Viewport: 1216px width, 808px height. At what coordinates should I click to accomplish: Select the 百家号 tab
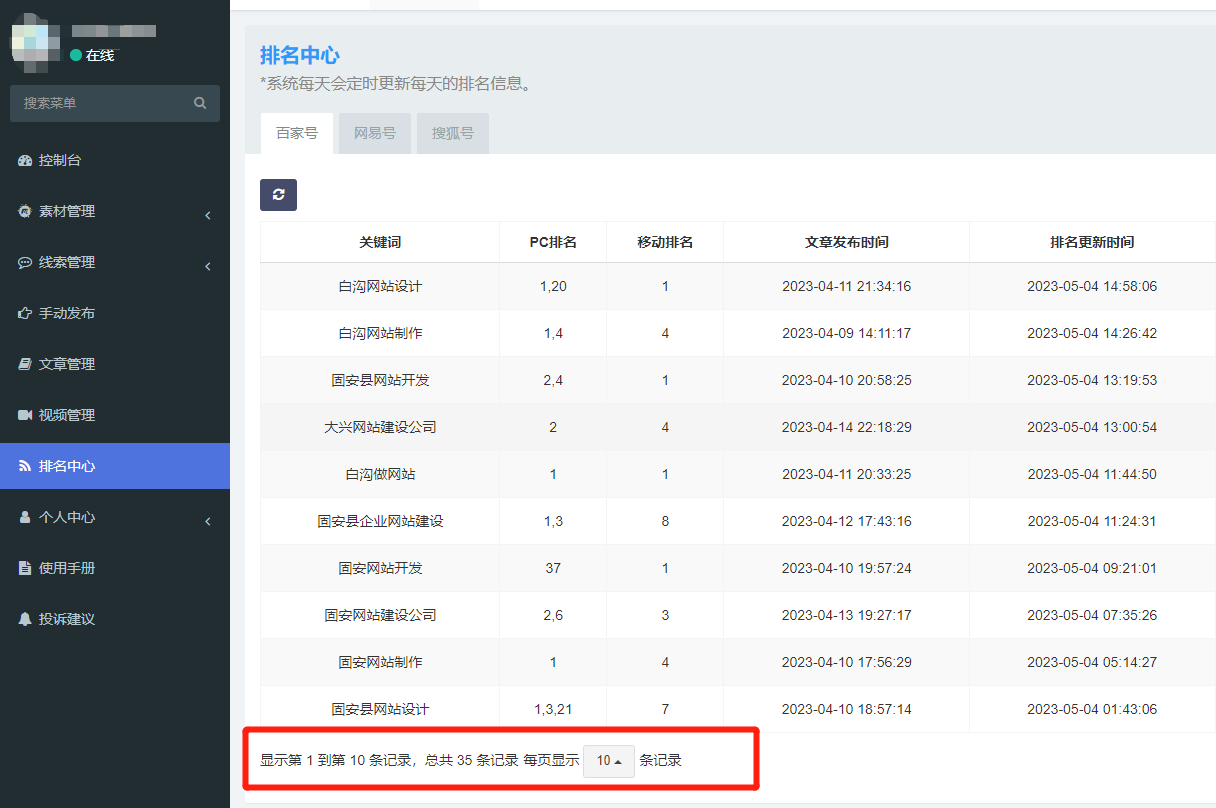pyautogui.click(x=297, y=133)
